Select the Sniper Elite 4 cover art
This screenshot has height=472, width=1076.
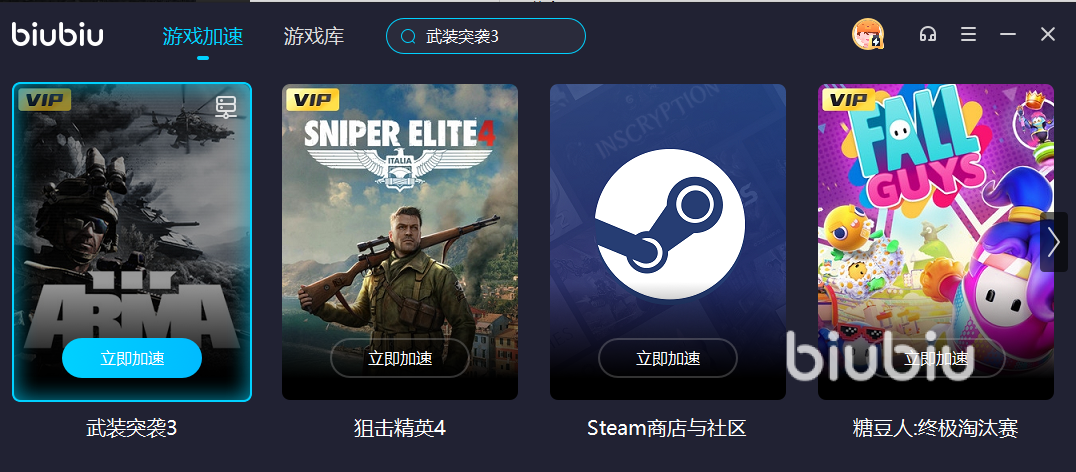[x=400, y=241]
